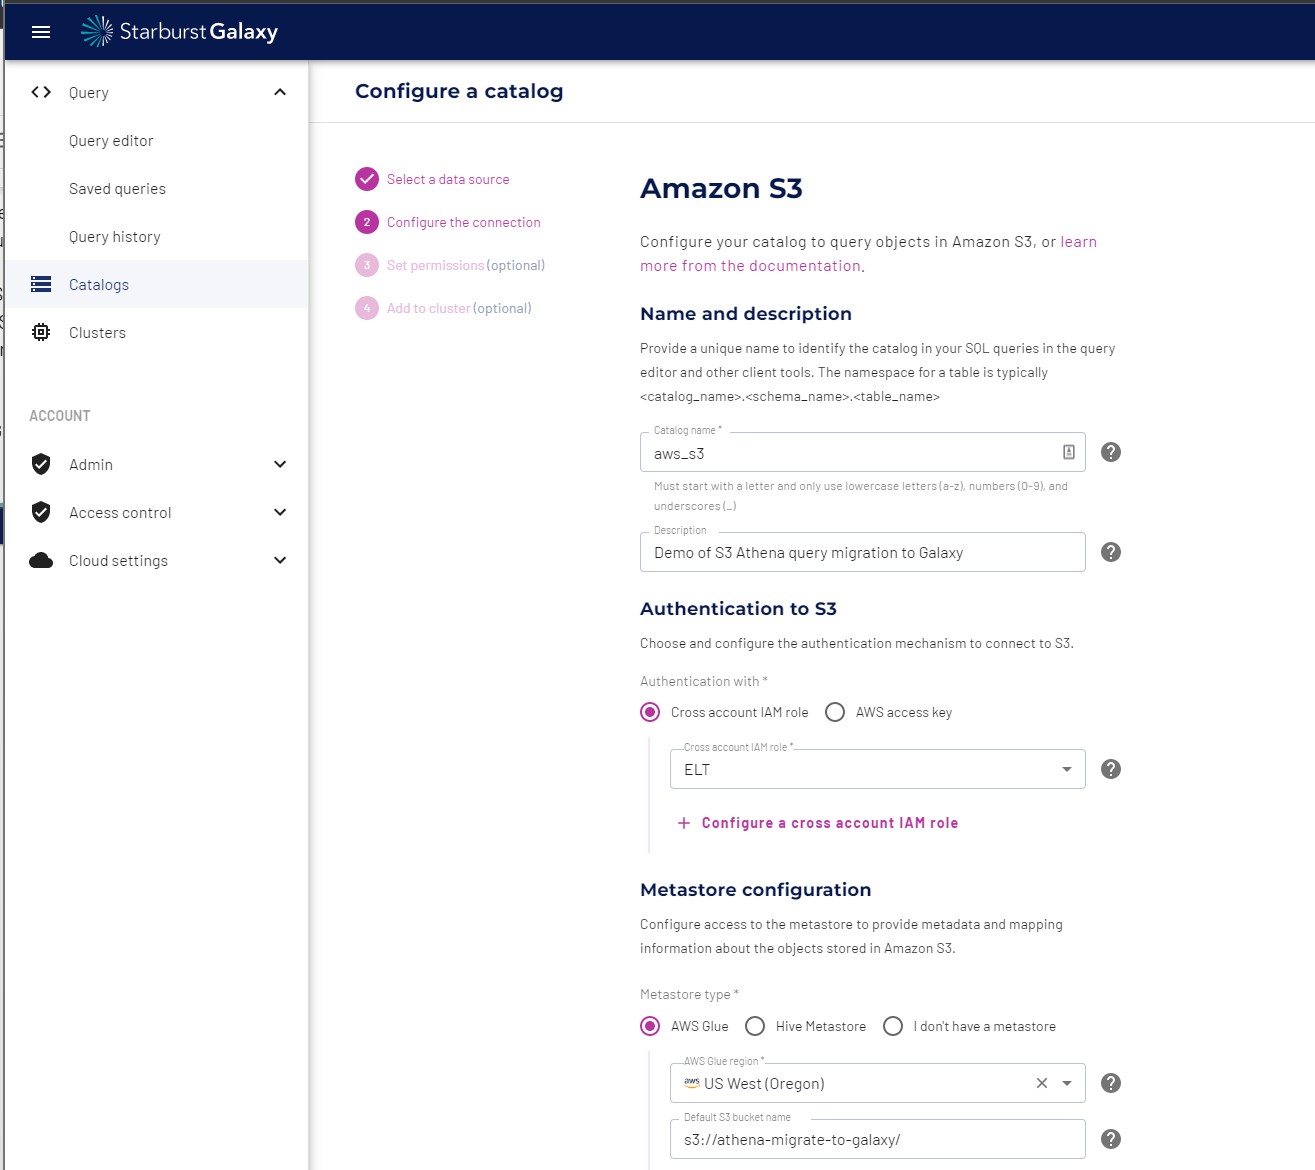The height and width of the screenshot is (1170, 1315).
Task: Open help for AWS Glue region
Action: [1110, 1083]
